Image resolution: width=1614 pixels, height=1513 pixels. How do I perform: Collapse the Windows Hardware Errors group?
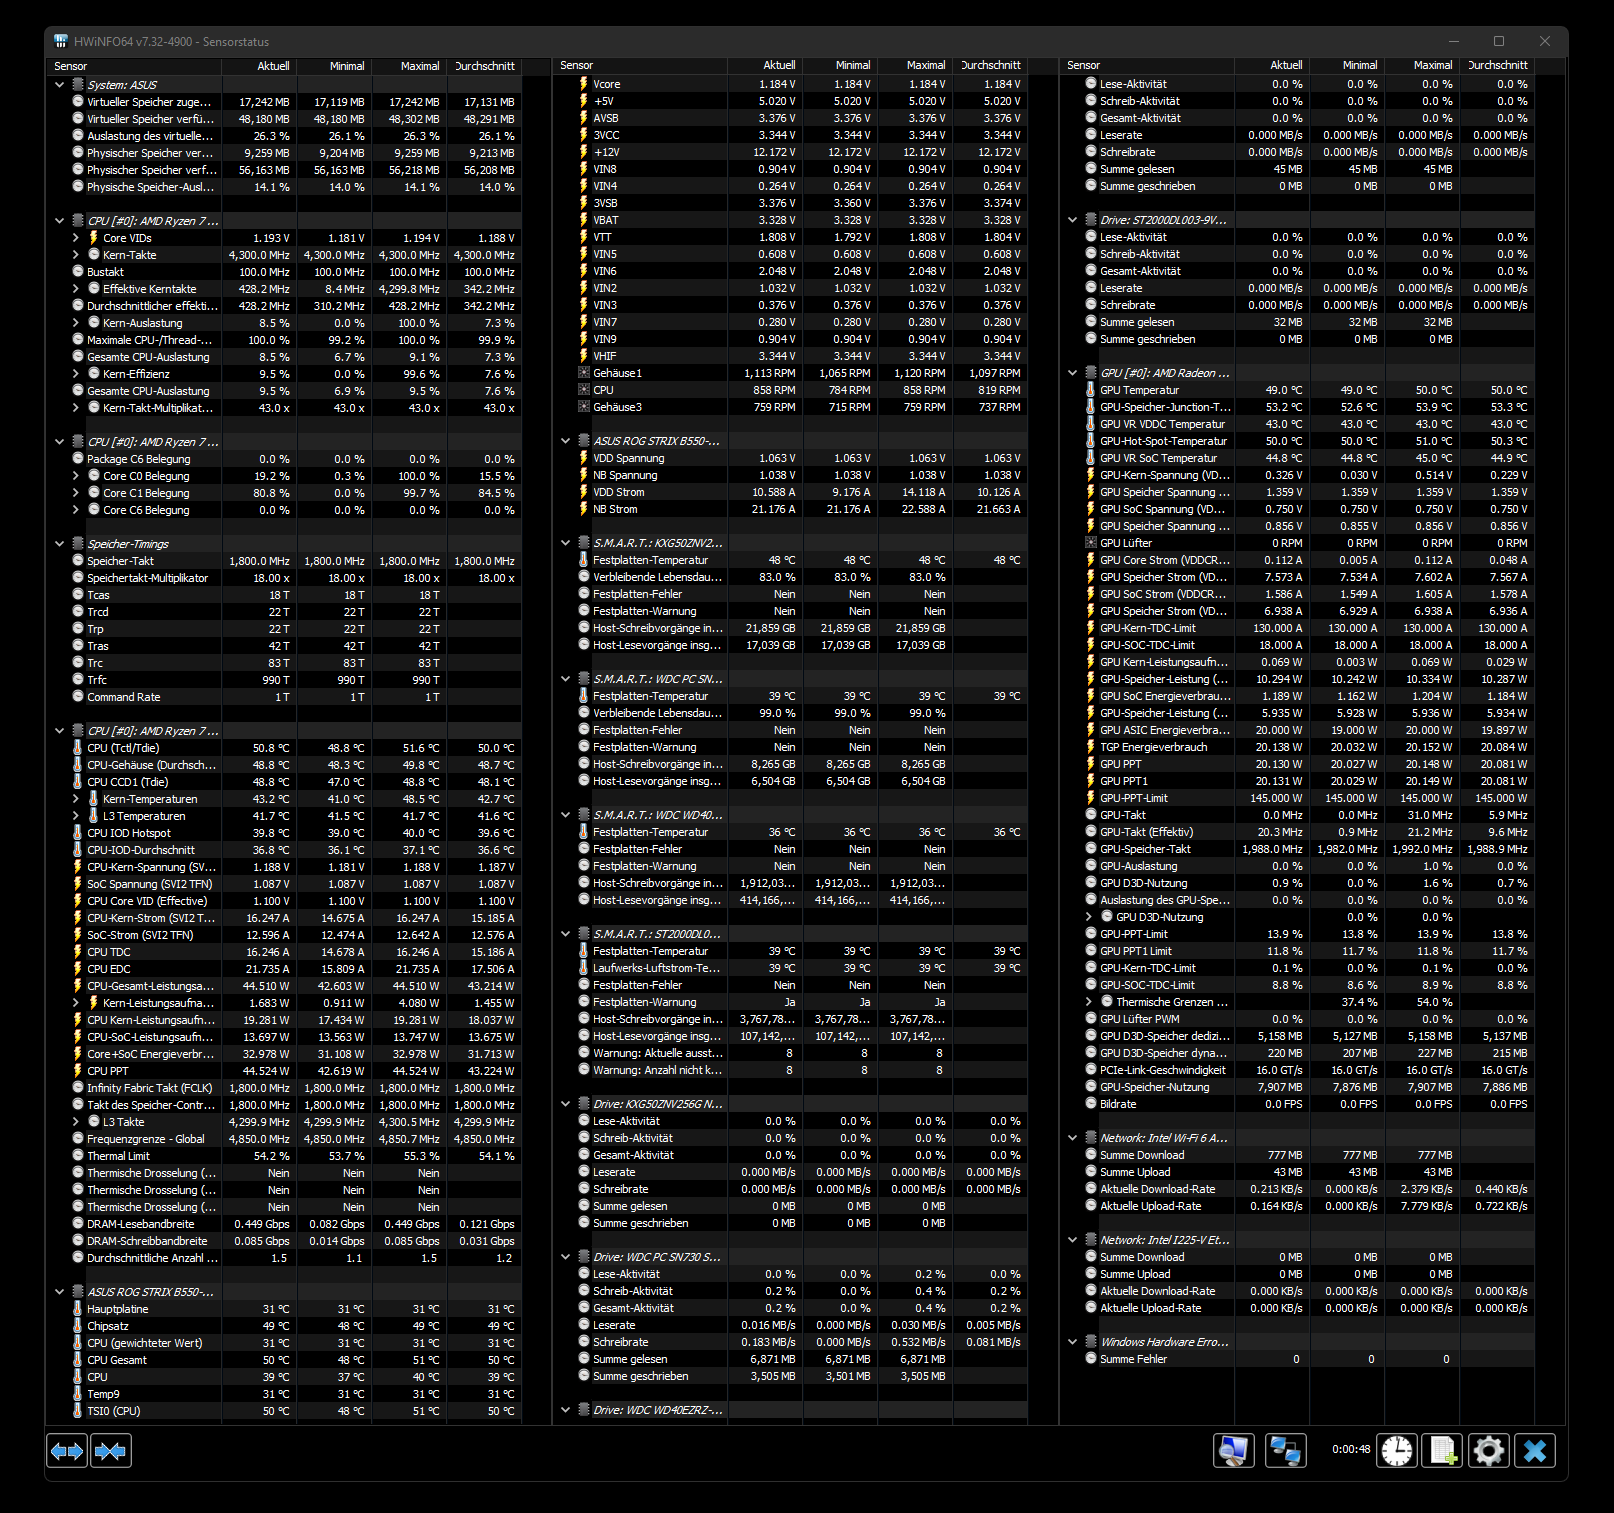(x=1073, y=1342)
